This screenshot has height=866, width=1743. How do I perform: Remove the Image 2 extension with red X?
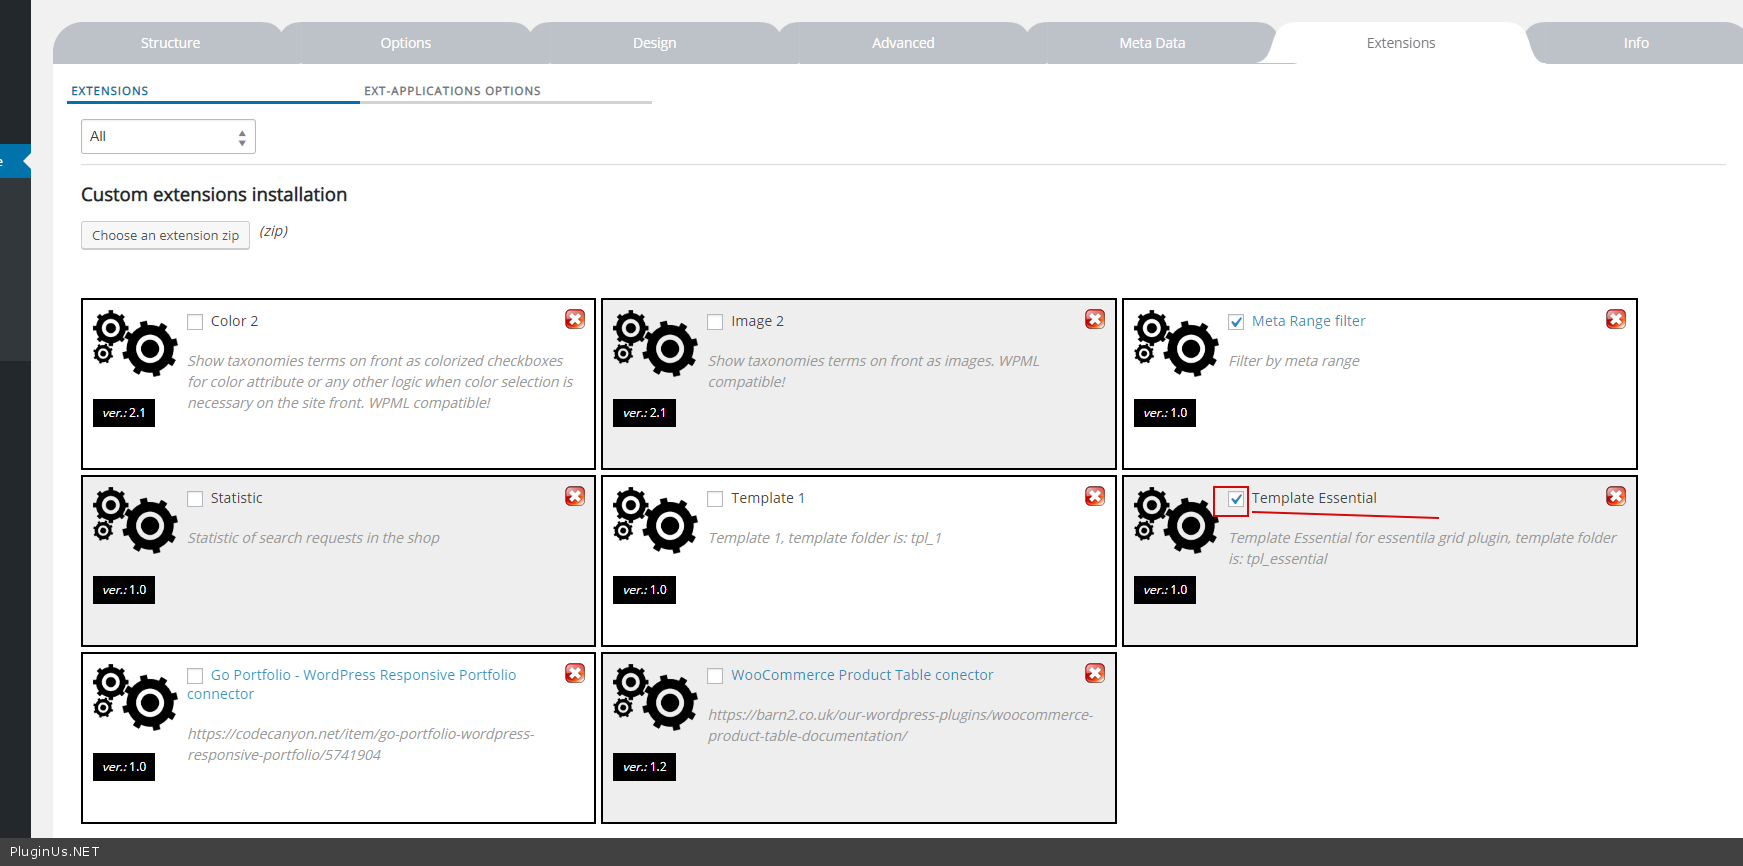click(x=1095, y=319)
